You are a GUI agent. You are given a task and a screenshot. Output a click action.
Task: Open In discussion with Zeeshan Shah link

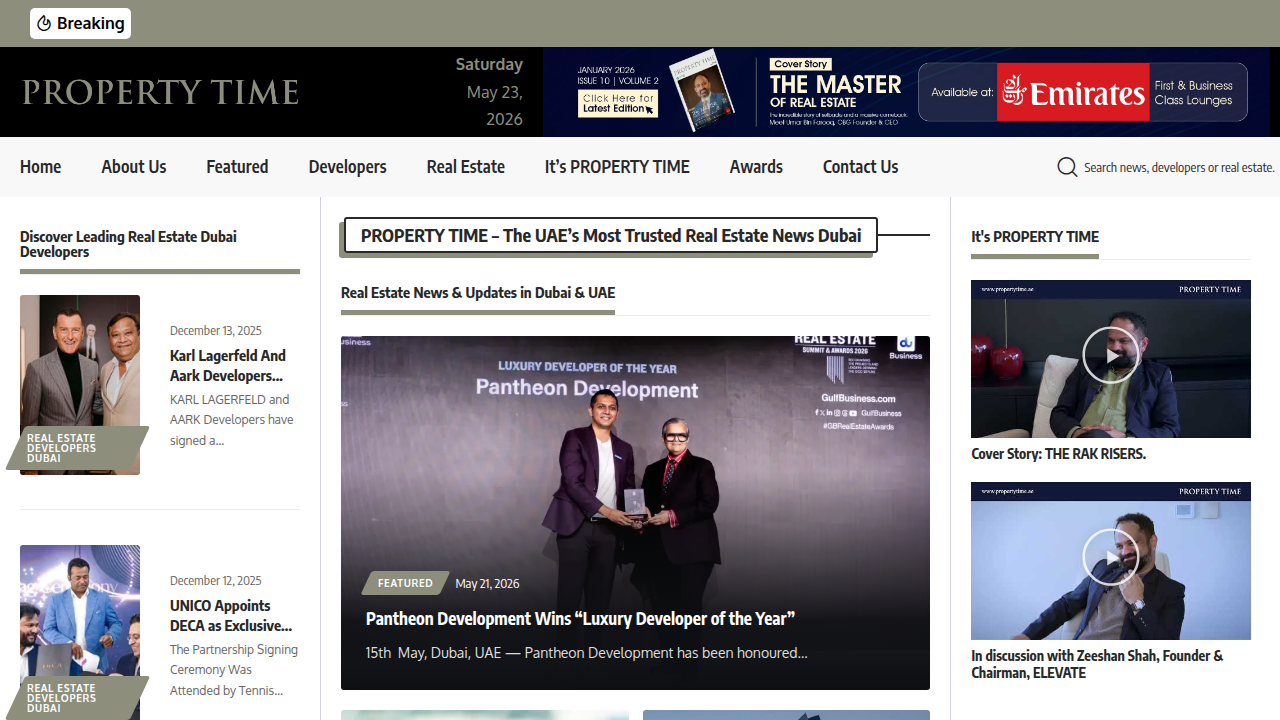point(1097,664)
